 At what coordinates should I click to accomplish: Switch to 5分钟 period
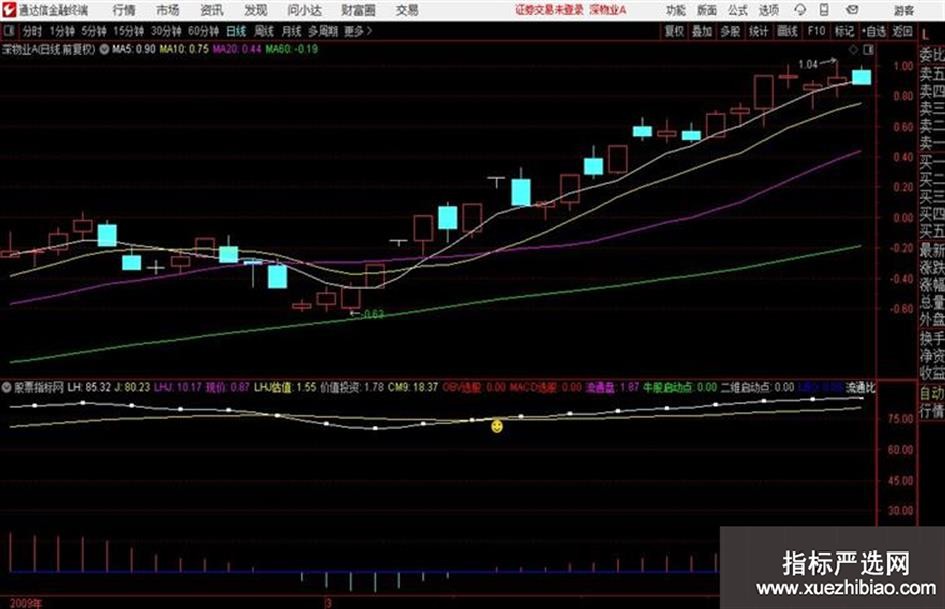click(x=93, y=31)
